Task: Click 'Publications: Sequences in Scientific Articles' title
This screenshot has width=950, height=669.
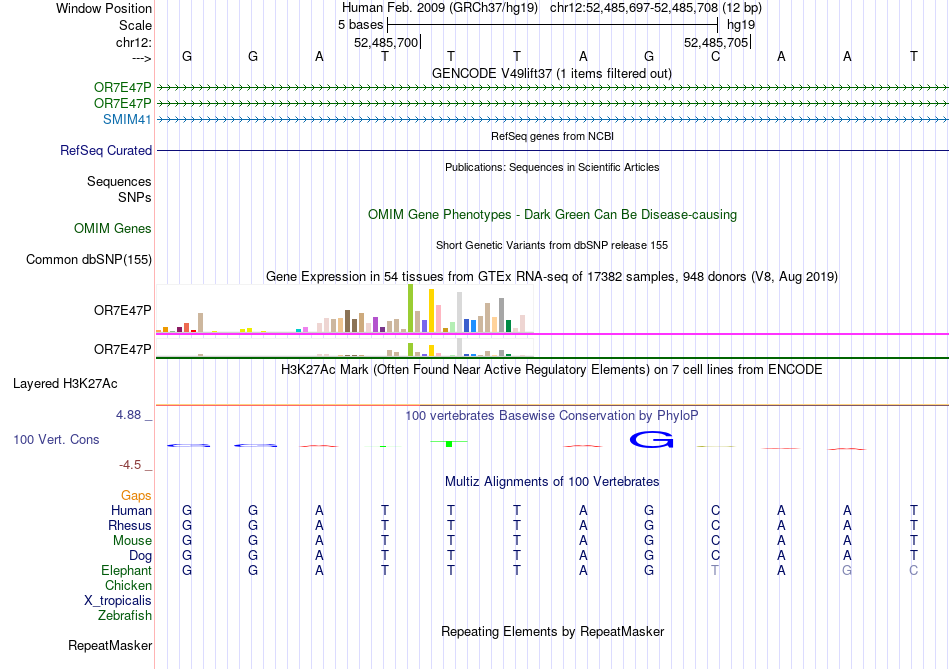Action: pyautogui.click(x=552, y=167)
